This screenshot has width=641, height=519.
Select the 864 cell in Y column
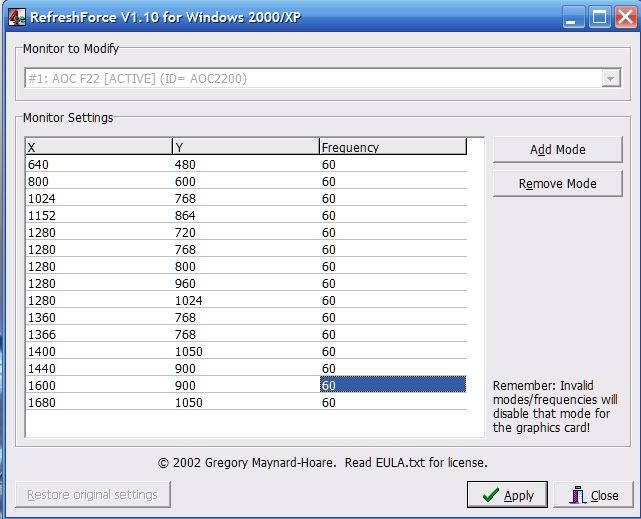coord(246,215)
